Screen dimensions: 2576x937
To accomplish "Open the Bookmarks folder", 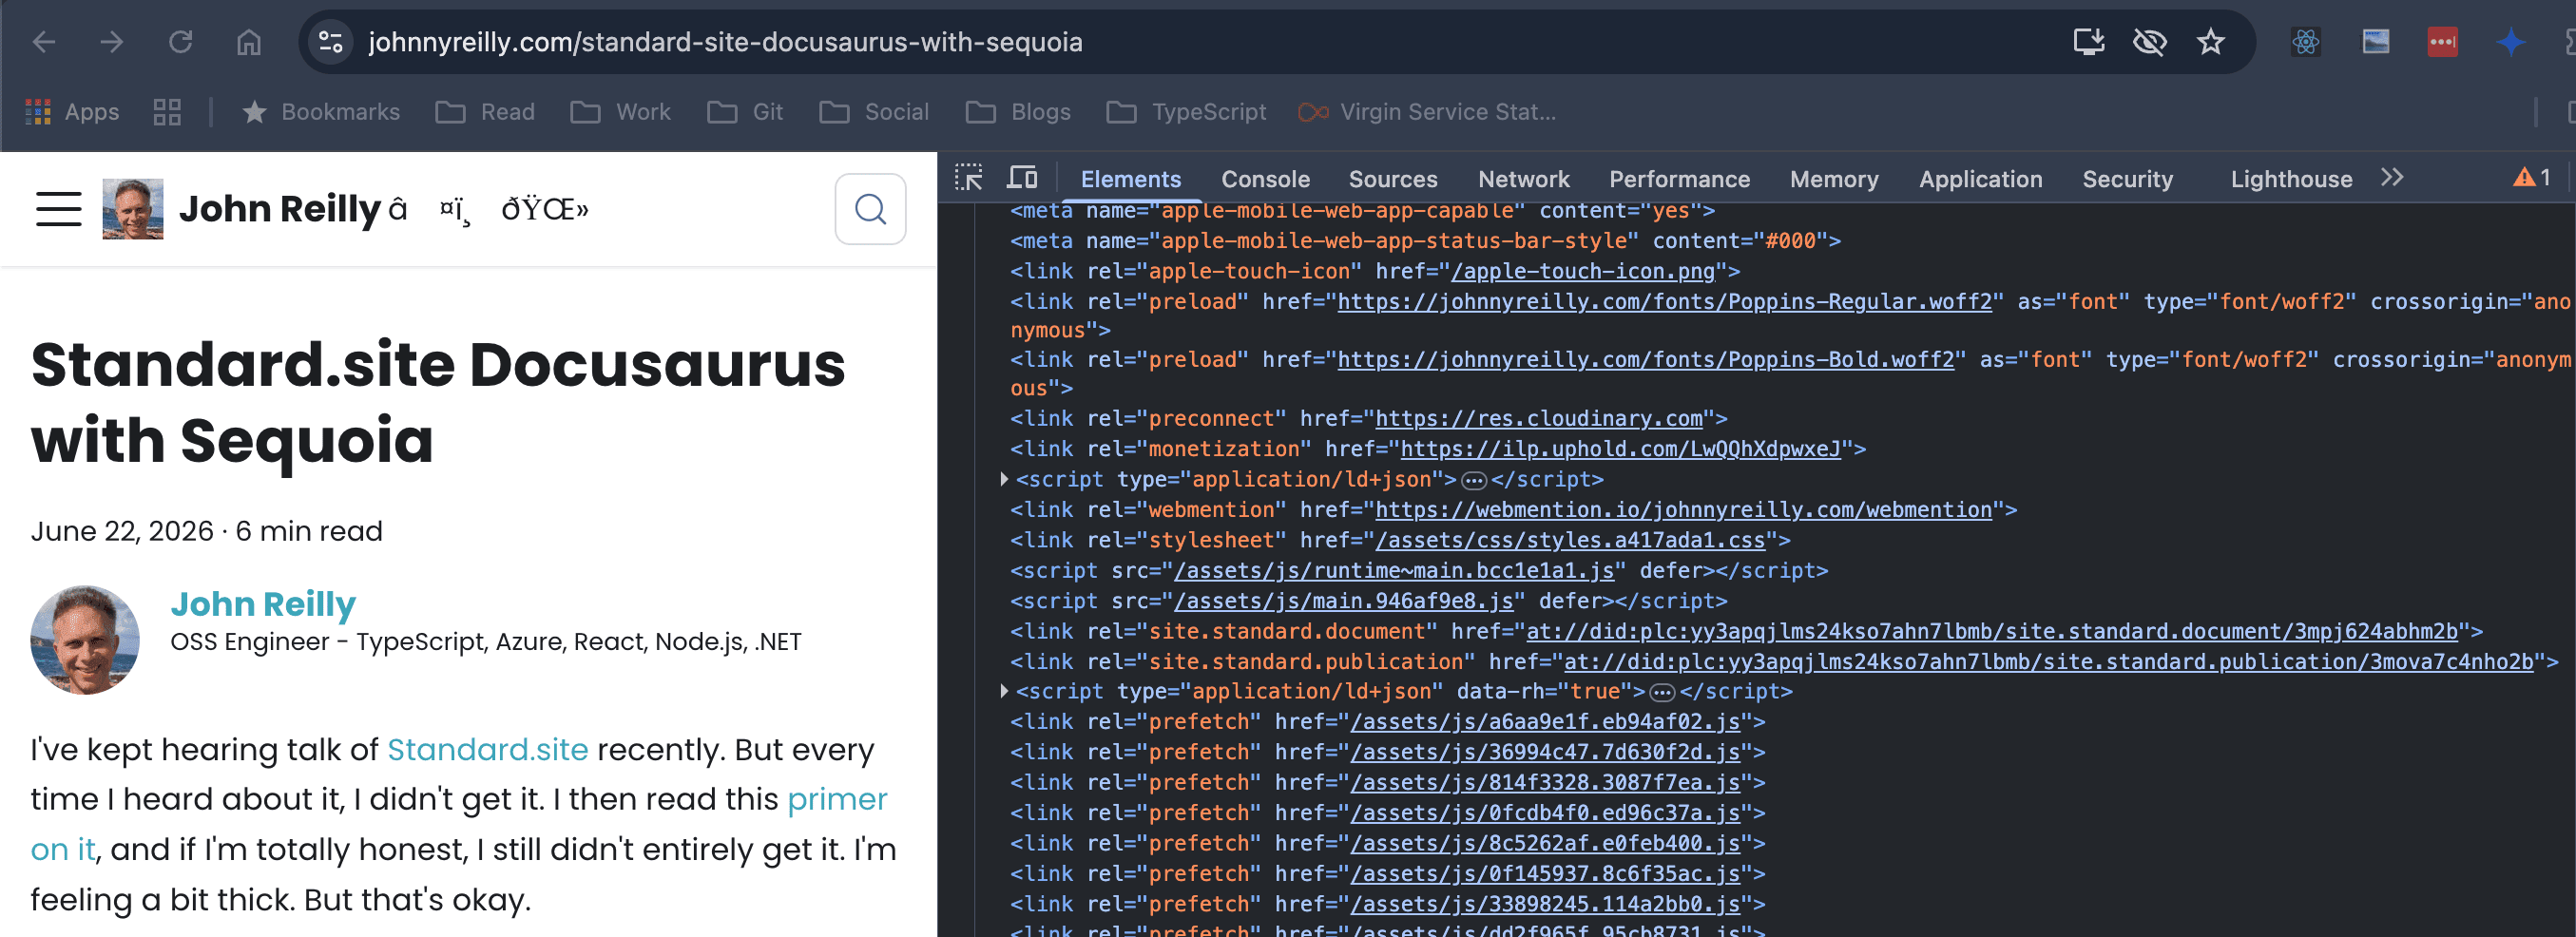I will pos(321,112).
